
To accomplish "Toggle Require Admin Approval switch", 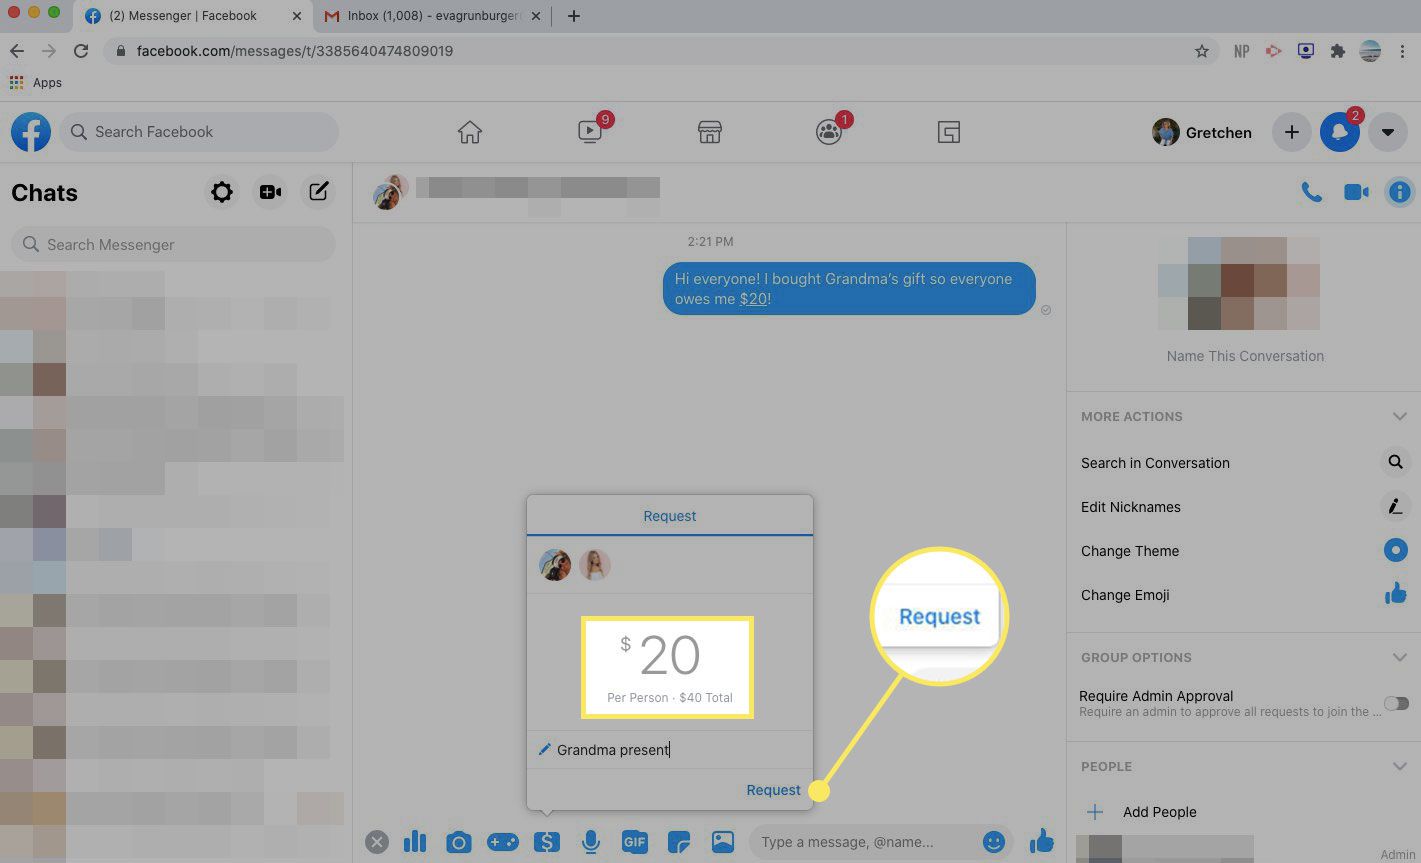I will pos(1395,704).
